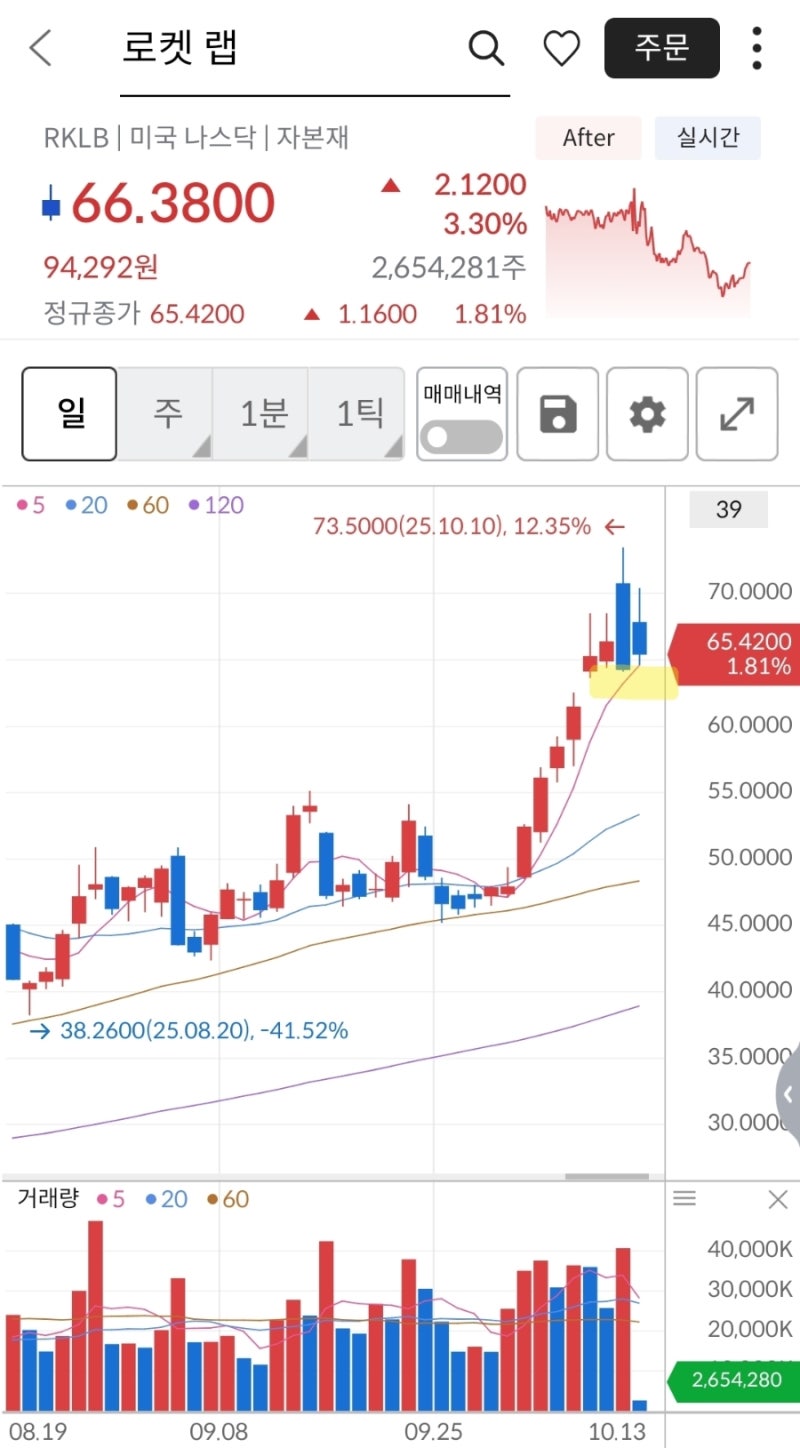This screenshot has height=1448, width=800.
Task: Open the hamburger menu in volume panel
Action: point(685,1198)
